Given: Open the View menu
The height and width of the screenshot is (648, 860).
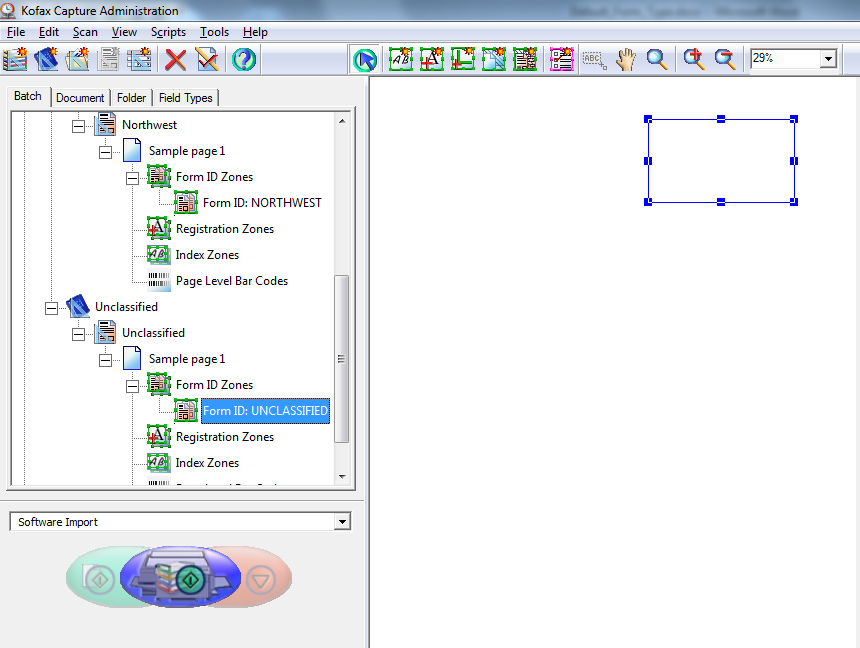Looking at the screenshot, I should (x=125, y=32).
